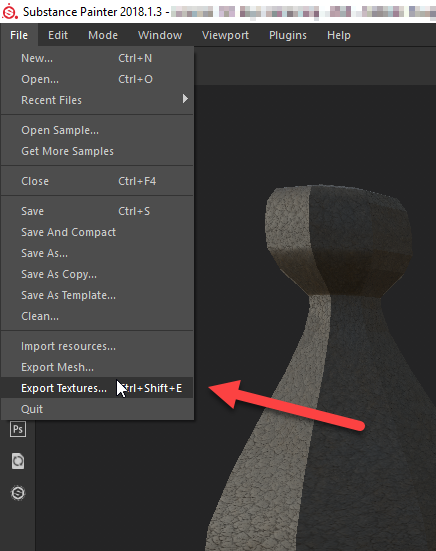
Task: Select Save And Compact entry
Action: pos(97,232)
